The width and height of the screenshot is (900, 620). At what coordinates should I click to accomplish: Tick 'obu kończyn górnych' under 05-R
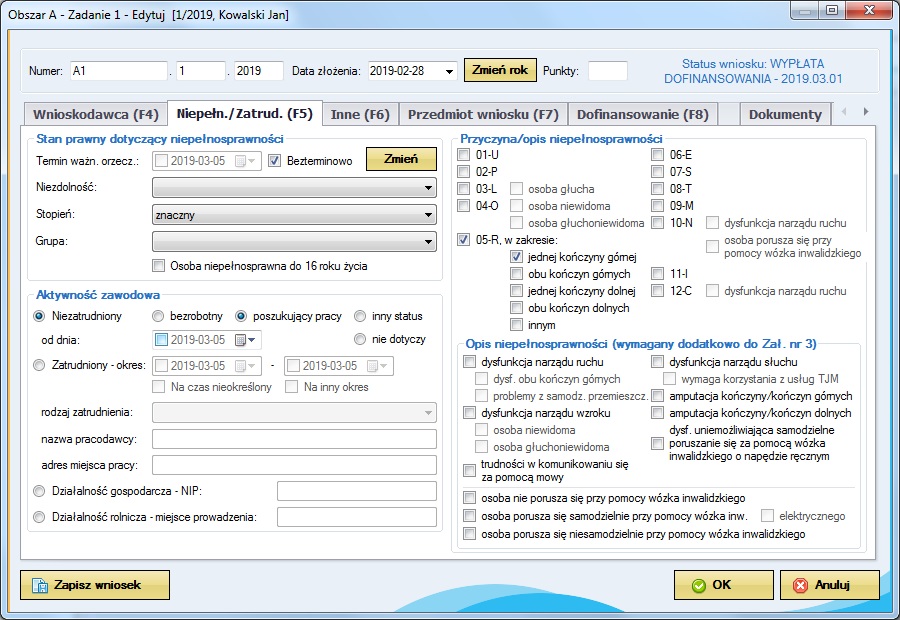tap(517, 274)
